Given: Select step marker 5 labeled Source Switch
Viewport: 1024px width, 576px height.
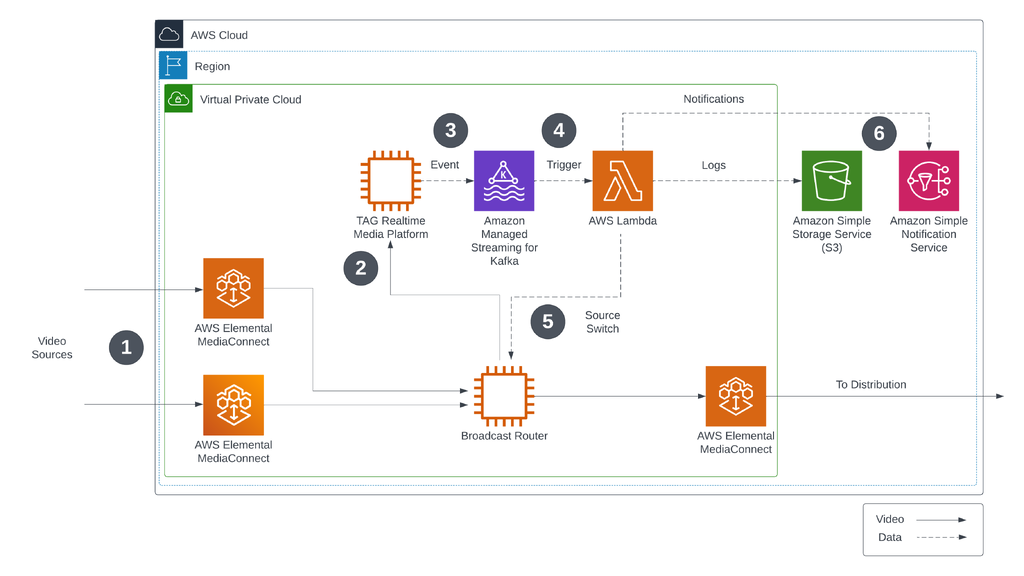Looking at the screenshot, I should (x=547, y=322).
